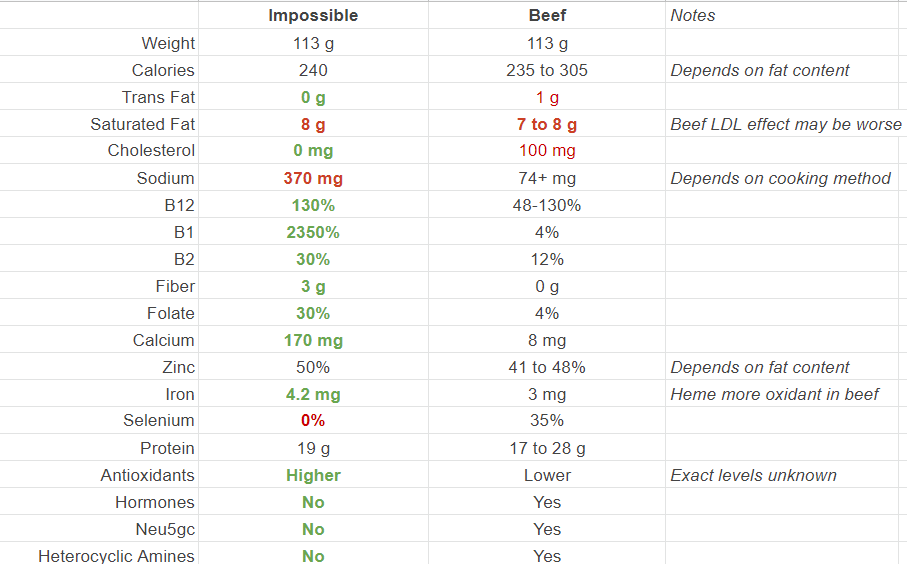Select the Beef cholesterol cell 100 mg
This screenshot has height=564, width=907.
pos(547,150)
